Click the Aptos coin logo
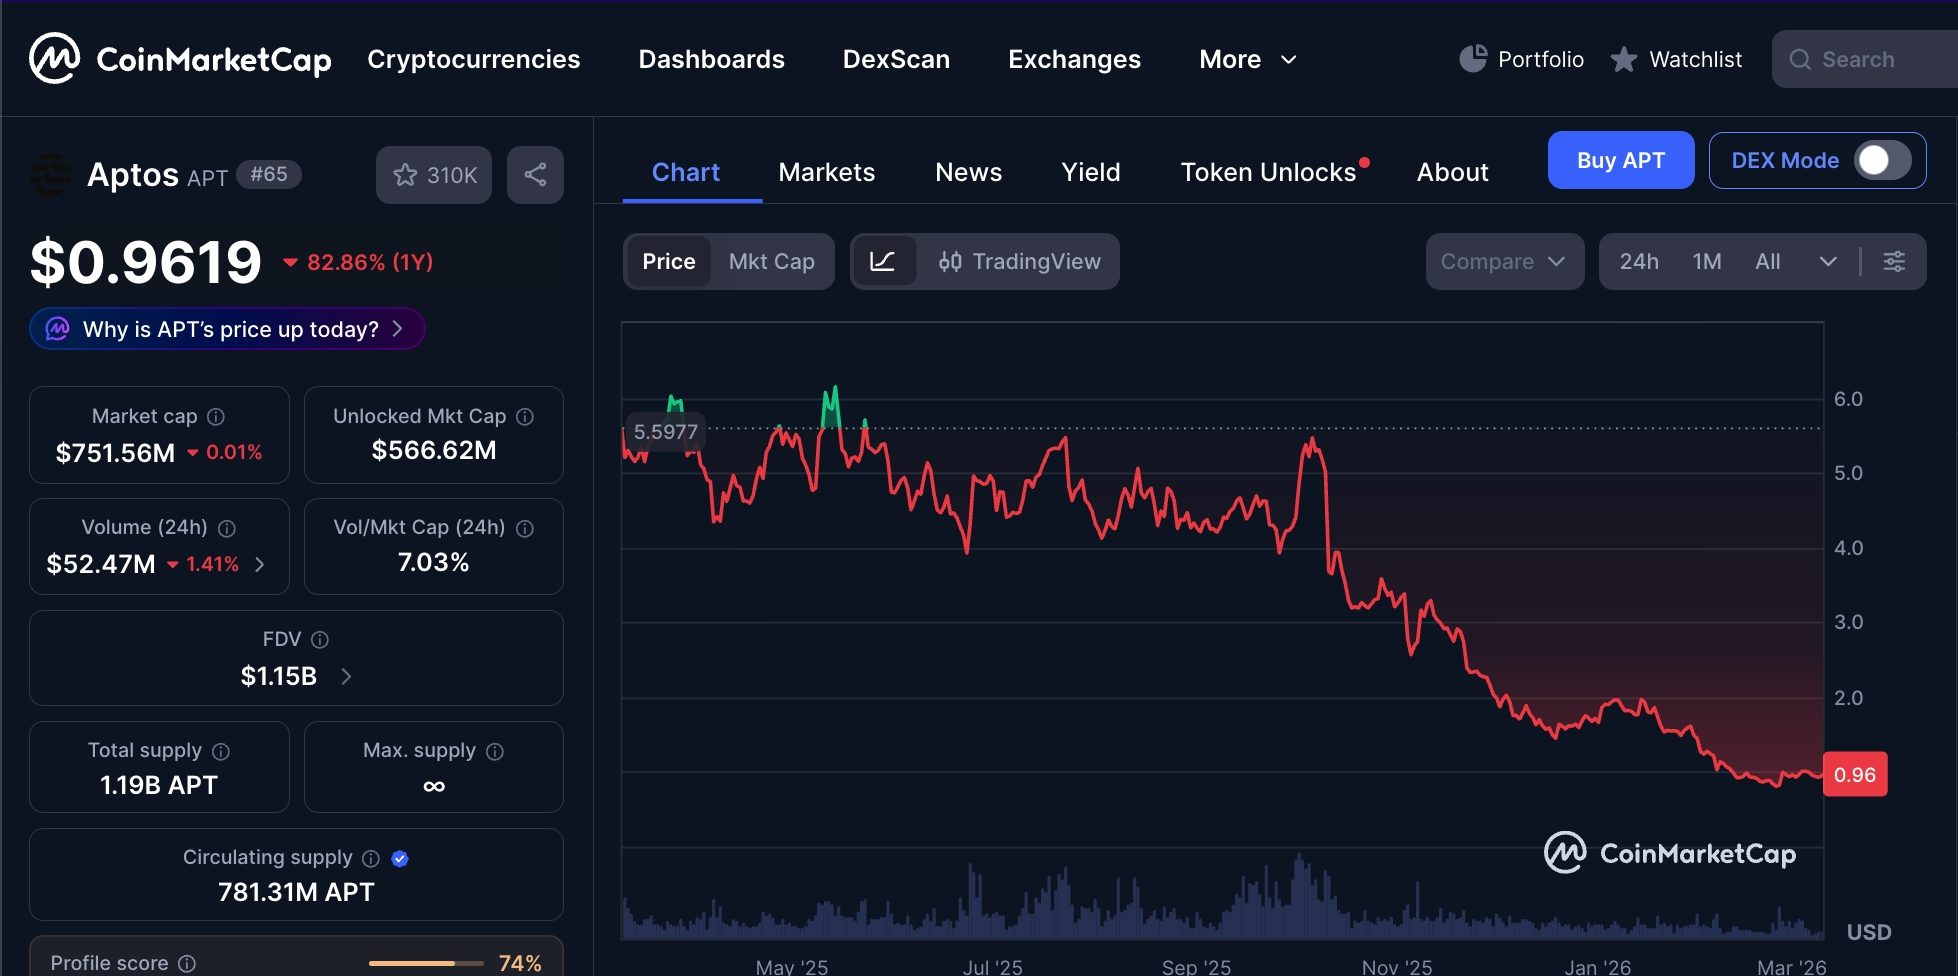The width and height of the screenshot is (1958, 976). coord(50,175)
